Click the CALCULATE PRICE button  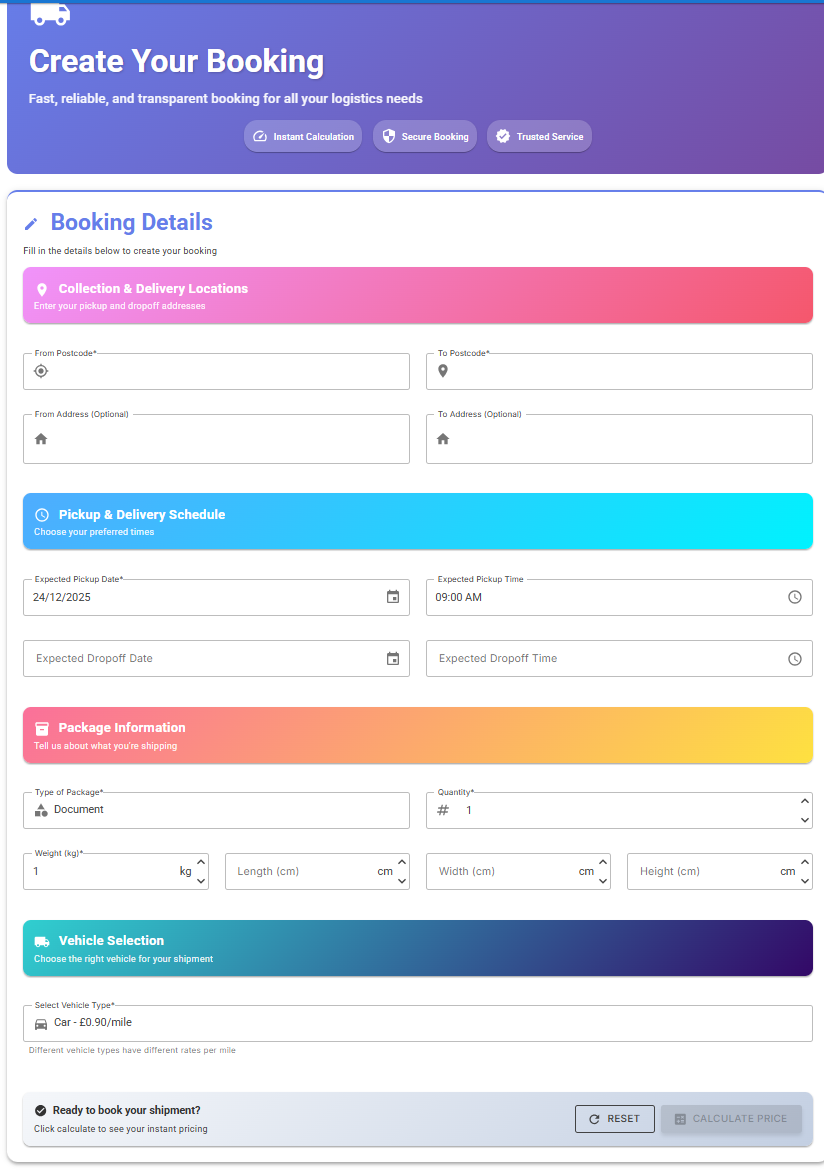pos(731,1119)
